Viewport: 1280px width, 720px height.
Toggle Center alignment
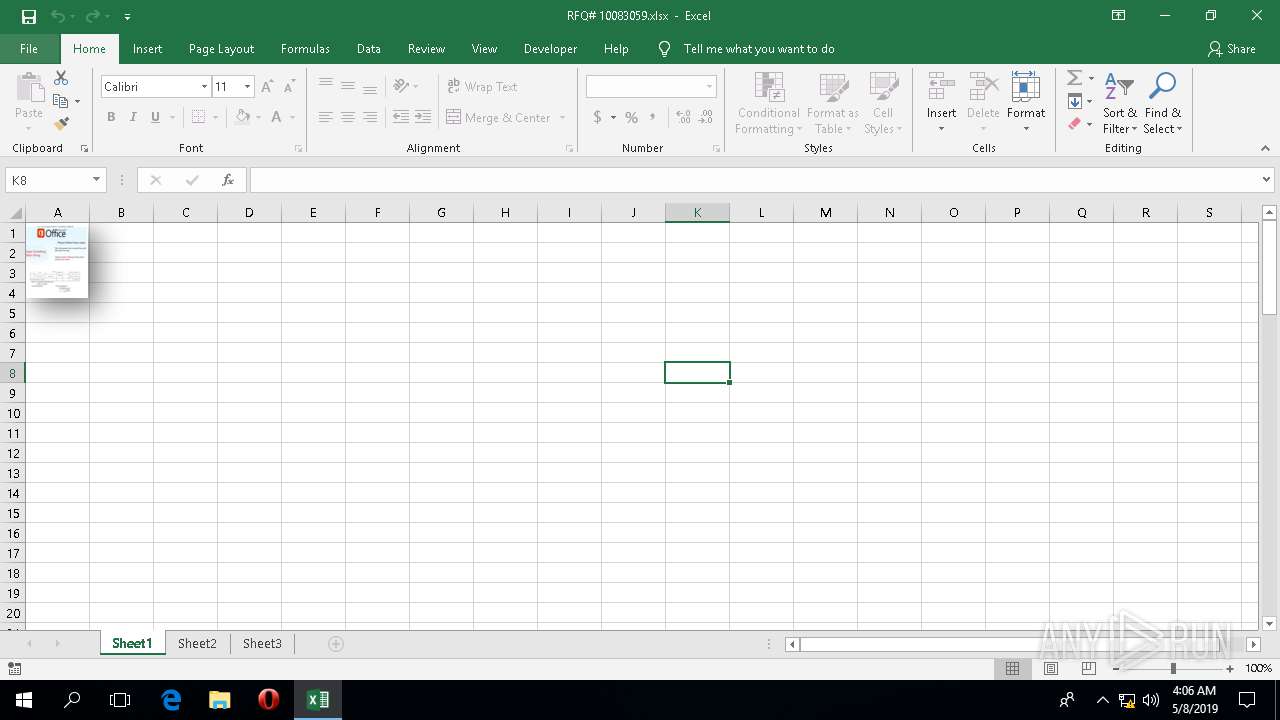[348, 117]
